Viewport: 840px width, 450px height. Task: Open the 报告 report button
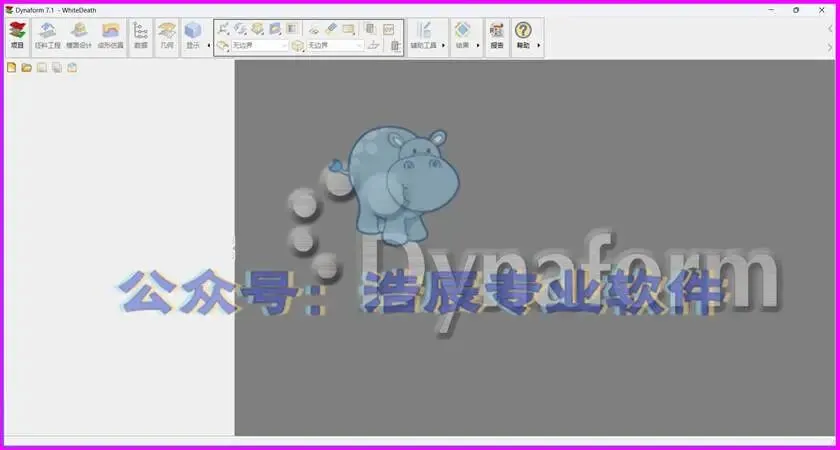coord(497,36)
